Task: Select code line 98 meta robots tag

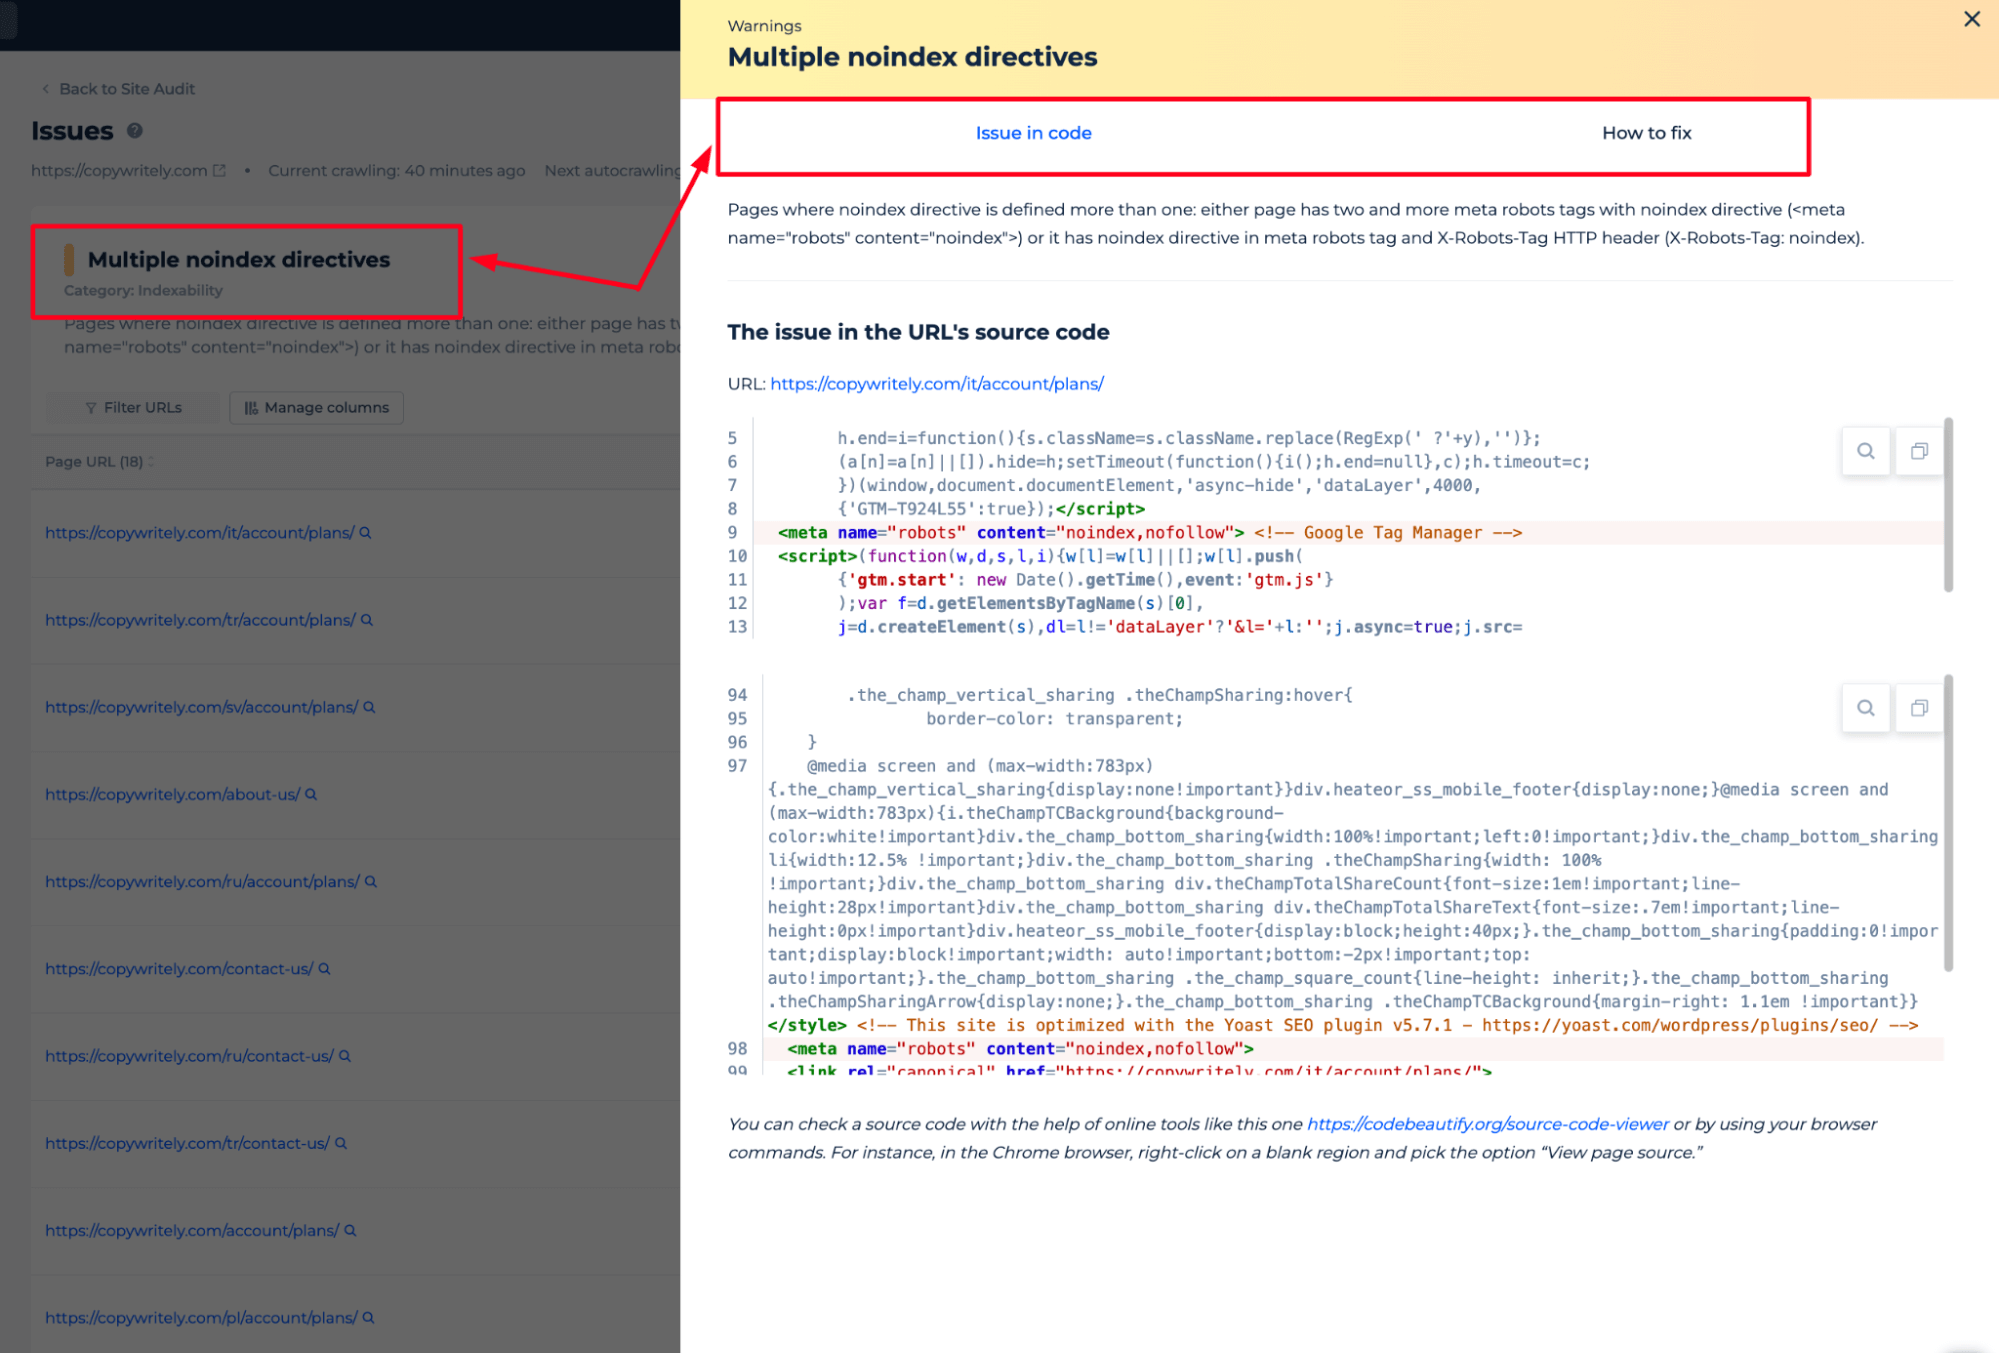Action: point(1352,1049)
